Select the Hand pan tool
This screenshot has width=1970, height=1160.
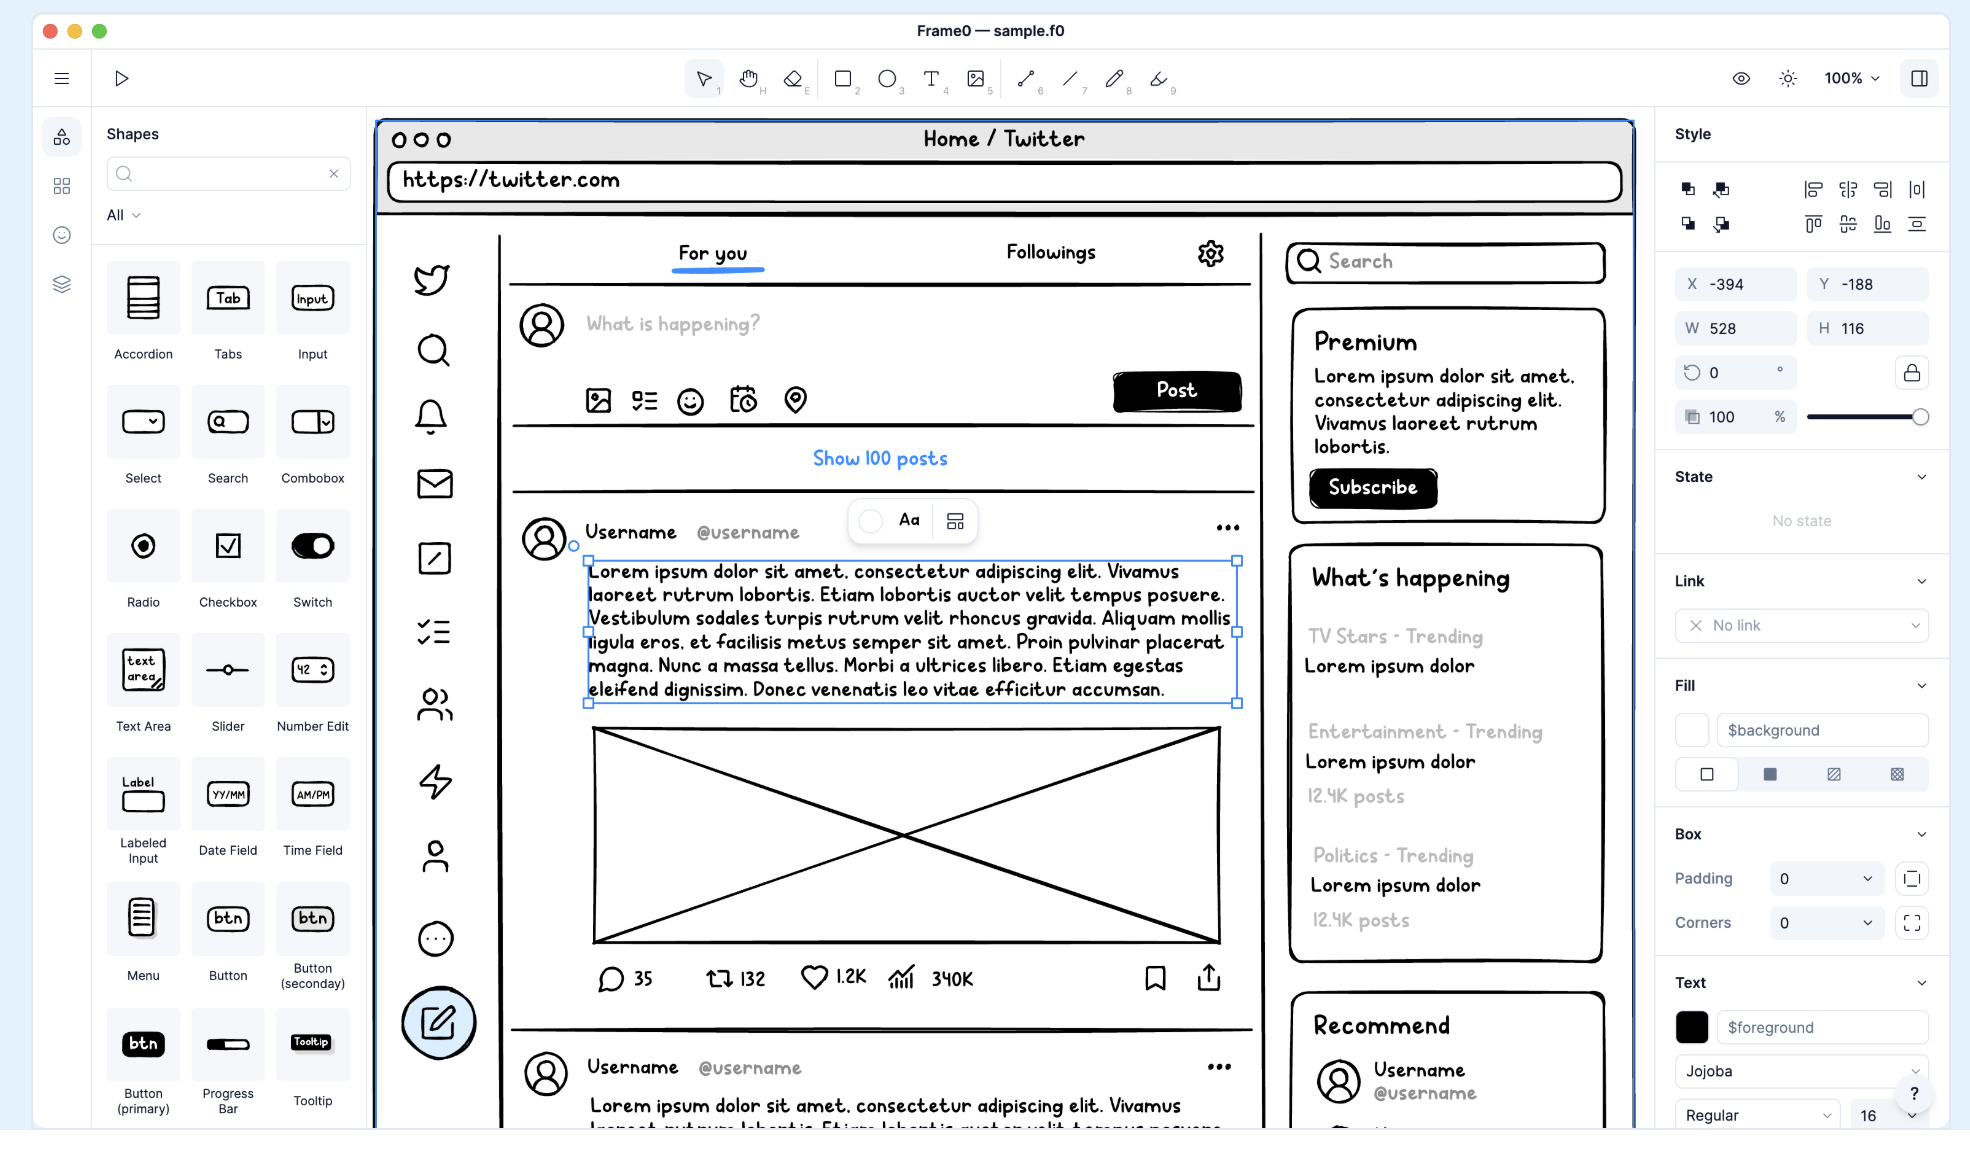click(749, 79)
